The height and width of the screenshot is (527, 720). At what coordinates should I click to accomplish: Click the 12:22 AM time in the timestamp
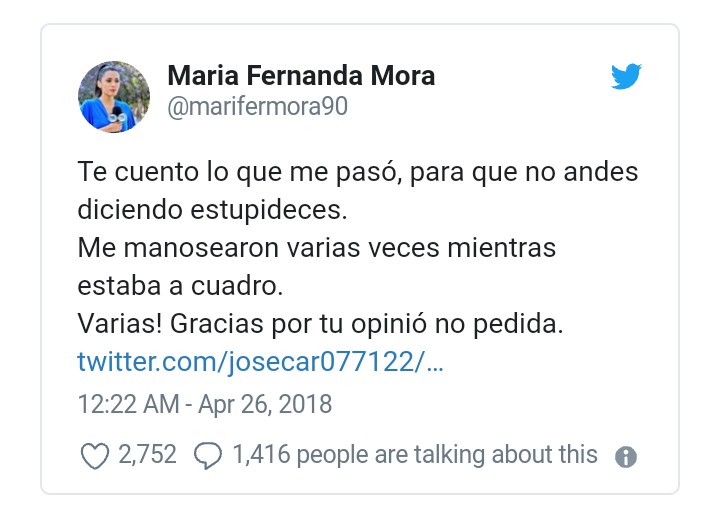coord(125,405)
